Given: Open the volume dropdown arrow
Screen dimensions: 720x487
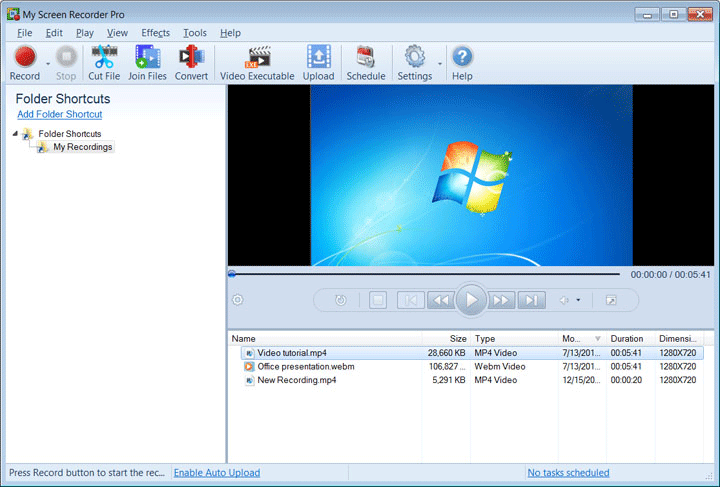Looking at the screenshot, I should pyautogui.click(x=578, y=300).
